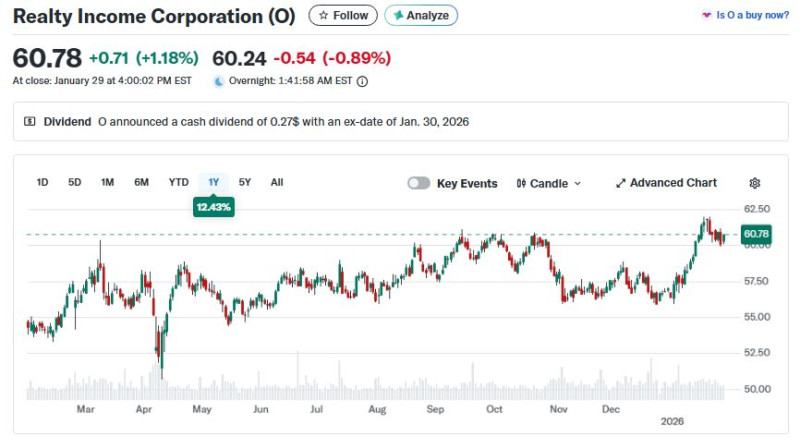Click the Jun x-axis label

click(x=261, y=409)
